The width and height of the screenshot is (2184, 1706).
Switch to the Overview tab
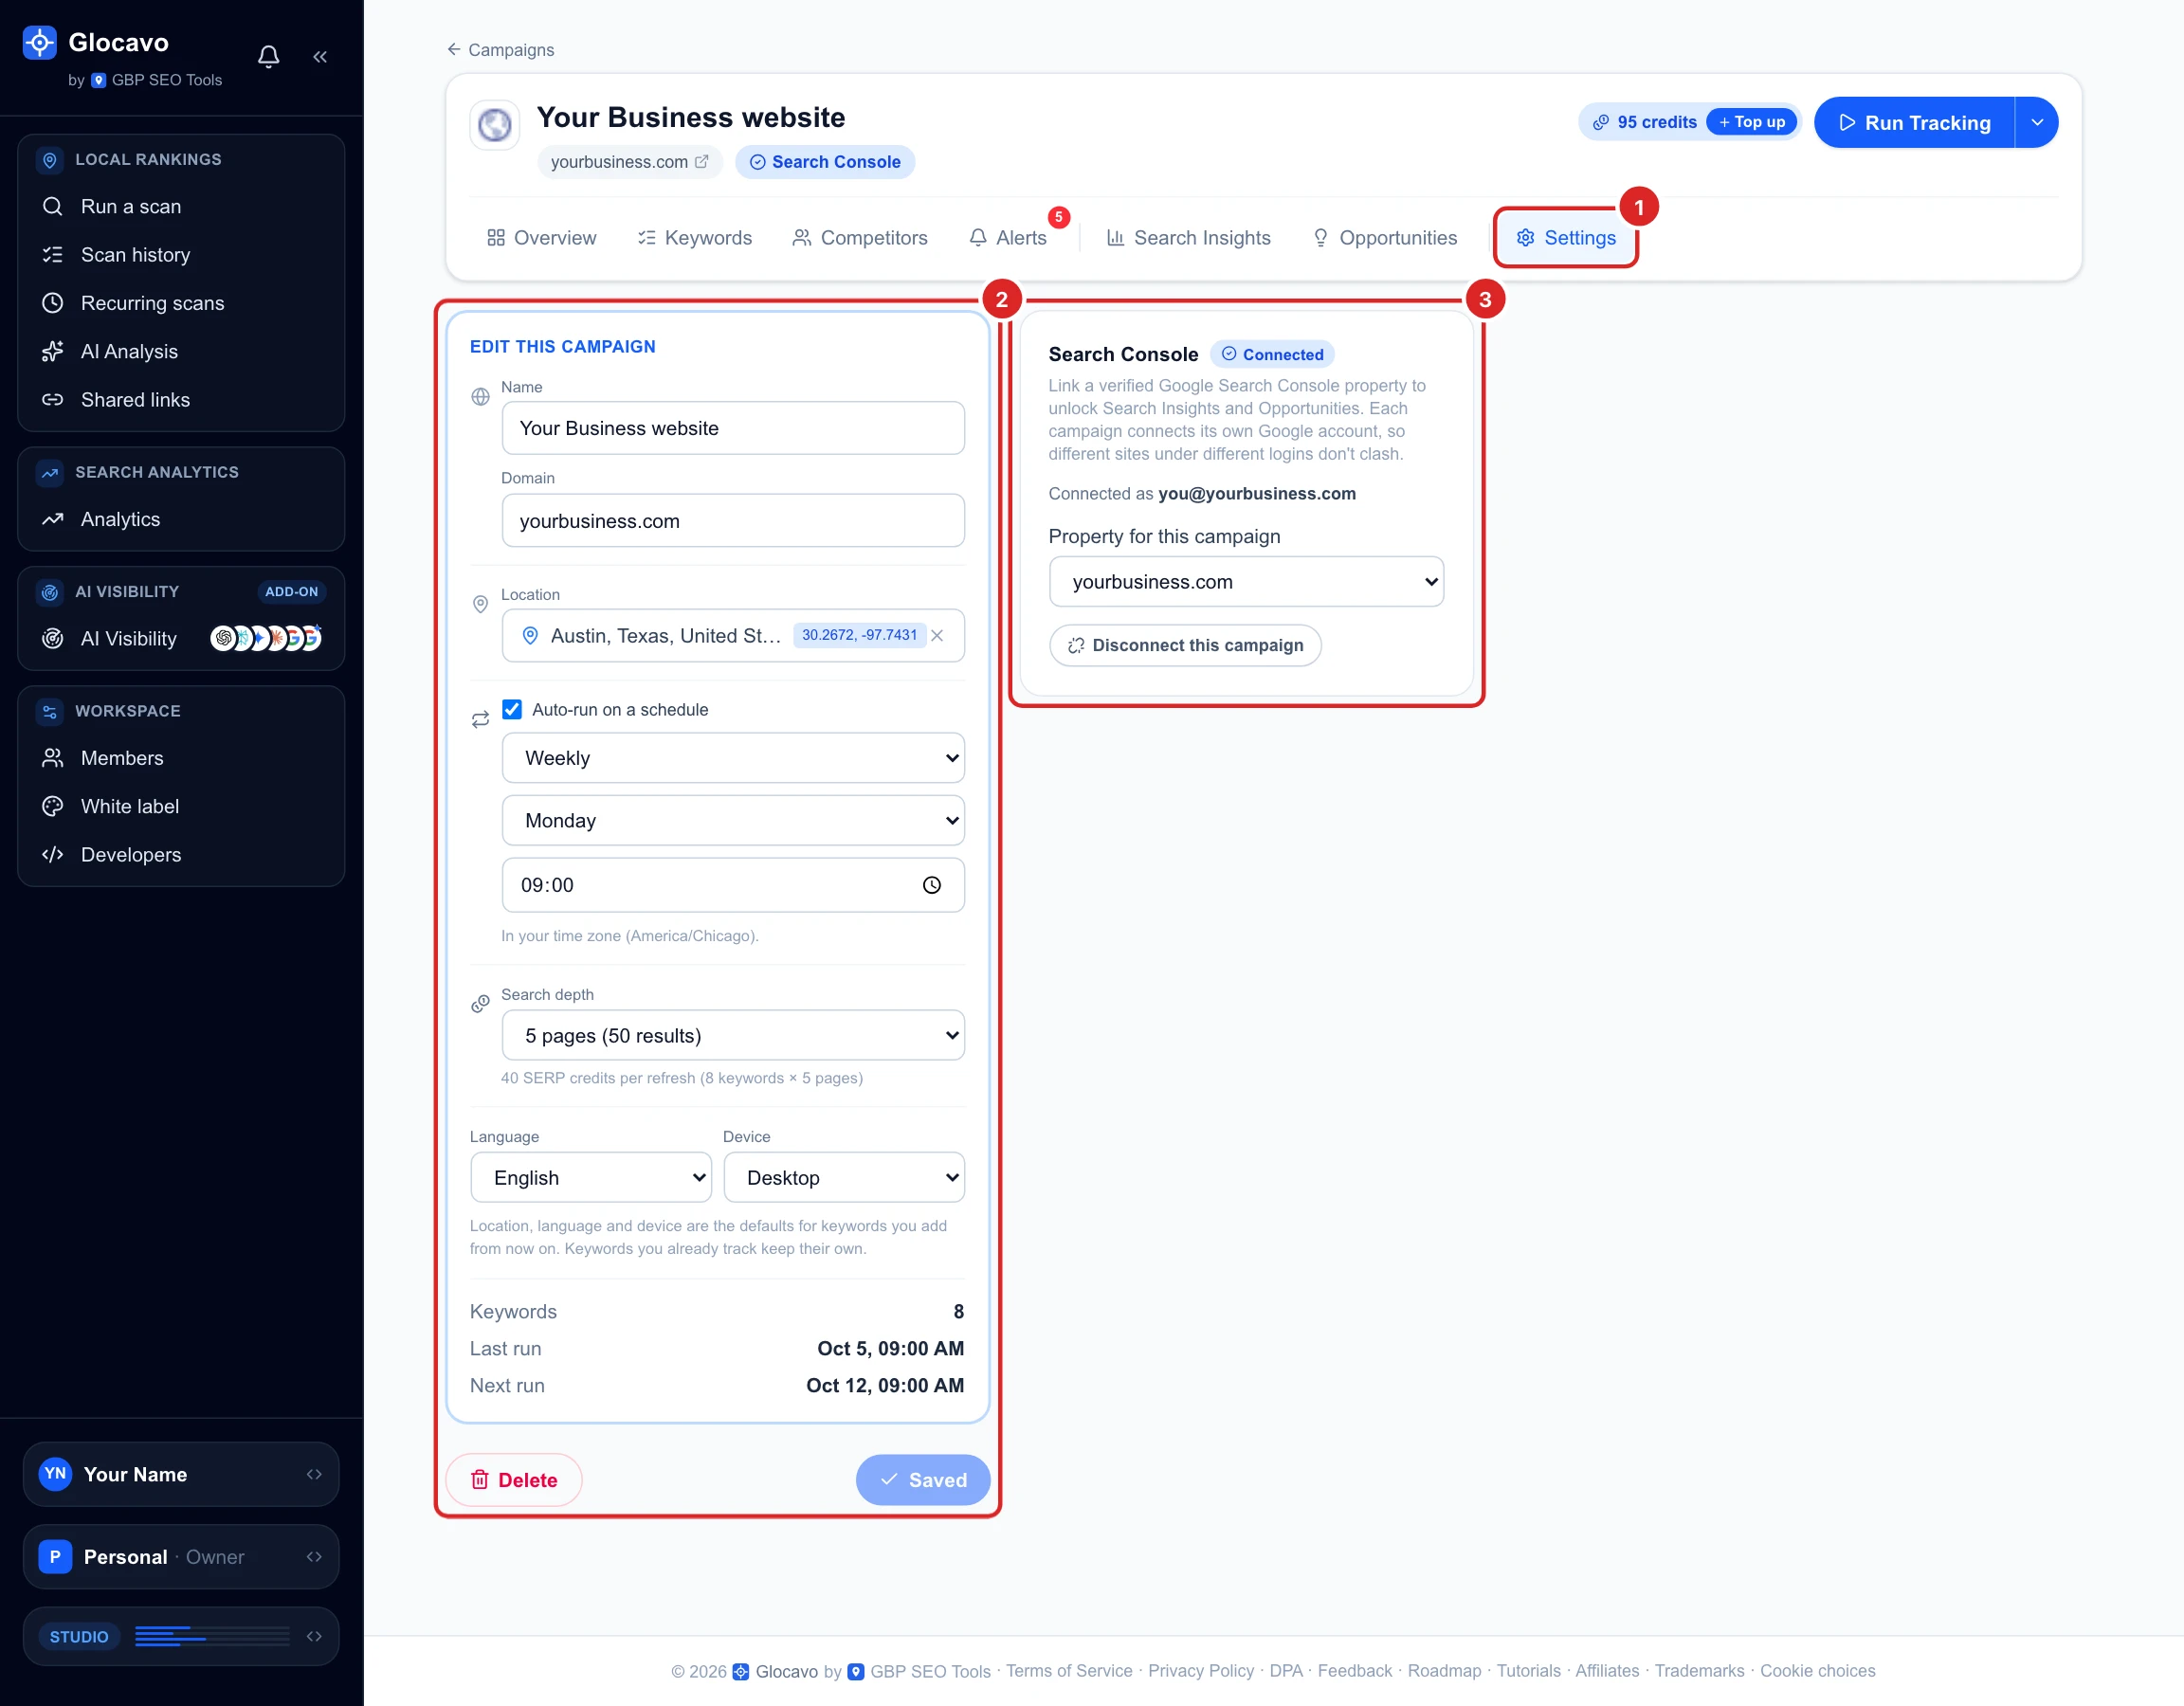[x=541, y=238]
